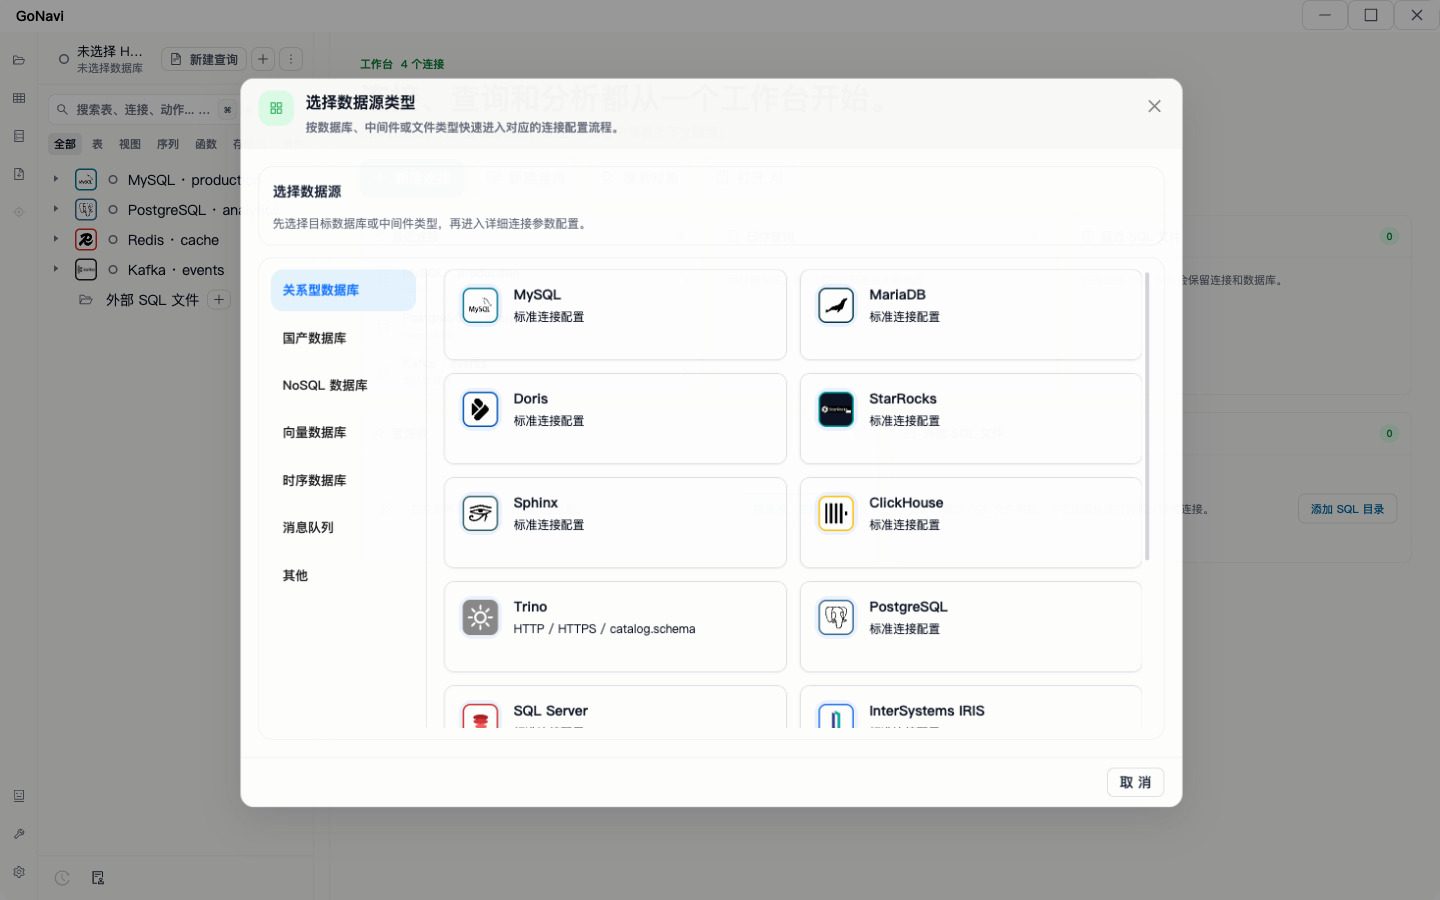Open the history clock icon
1440x900 pixels.
pos(62,878)
